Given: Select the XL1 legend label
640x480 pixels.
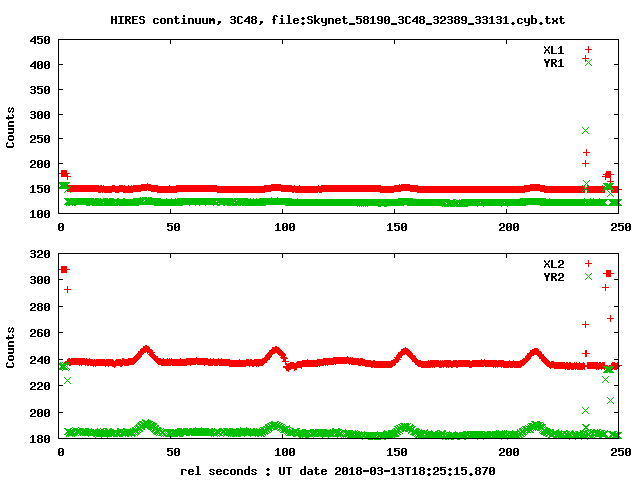Looking at the screenshot, I should tap(553, 50).
